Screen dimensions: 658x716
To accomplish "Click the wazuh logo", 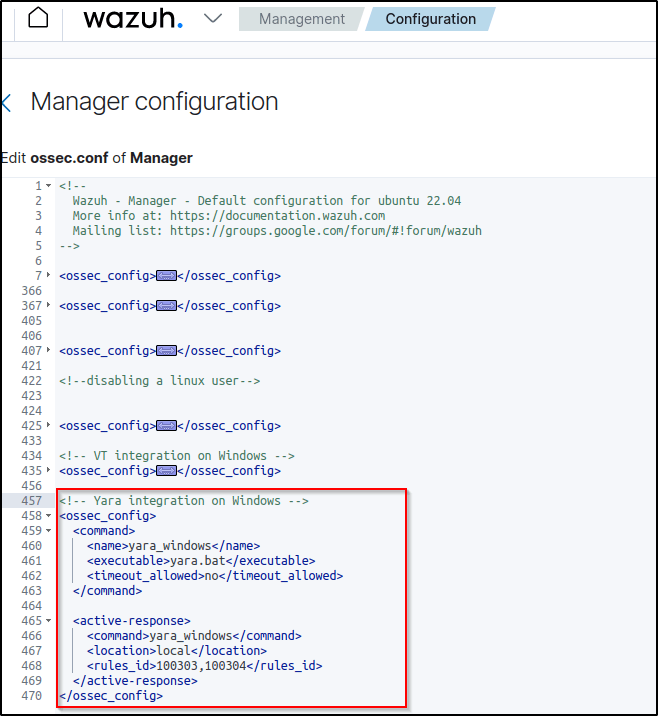I will tap(132, 19).
